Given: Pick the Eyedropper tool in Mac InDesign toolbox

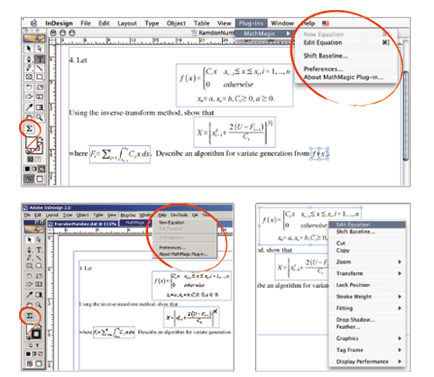Looking at the screenshot, I should pyautogui.click(x=29, y=107).
